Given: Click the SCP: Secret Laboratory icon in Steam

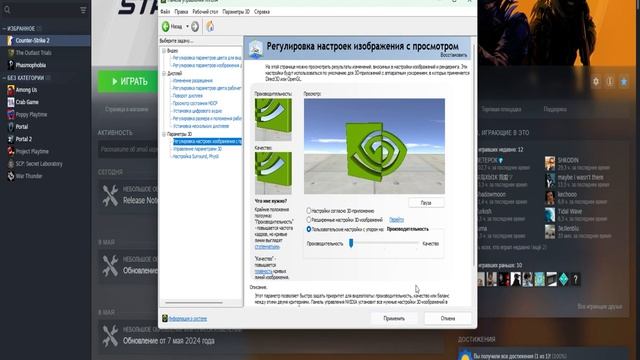Looking at the screenshot, I should 11,164.
